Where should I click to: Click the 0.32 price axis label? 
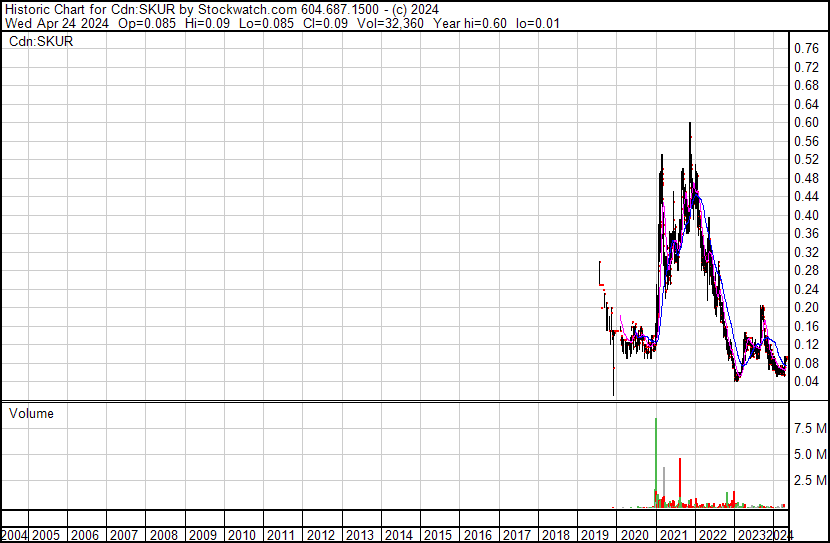tap(807, 252)
